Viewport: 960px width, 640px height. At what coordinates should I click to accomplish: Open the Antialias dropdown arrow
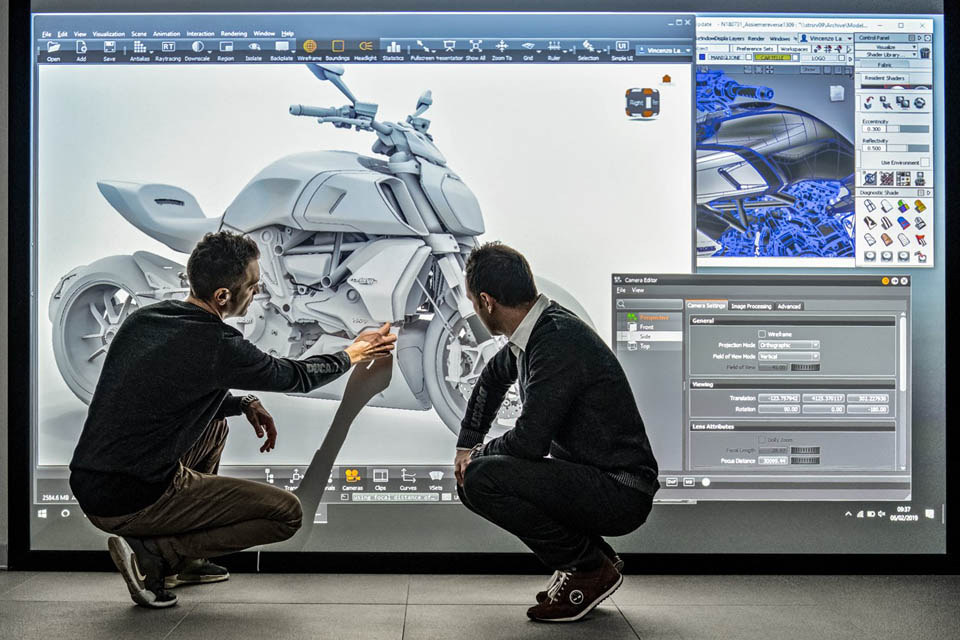[x=151, y=51]
